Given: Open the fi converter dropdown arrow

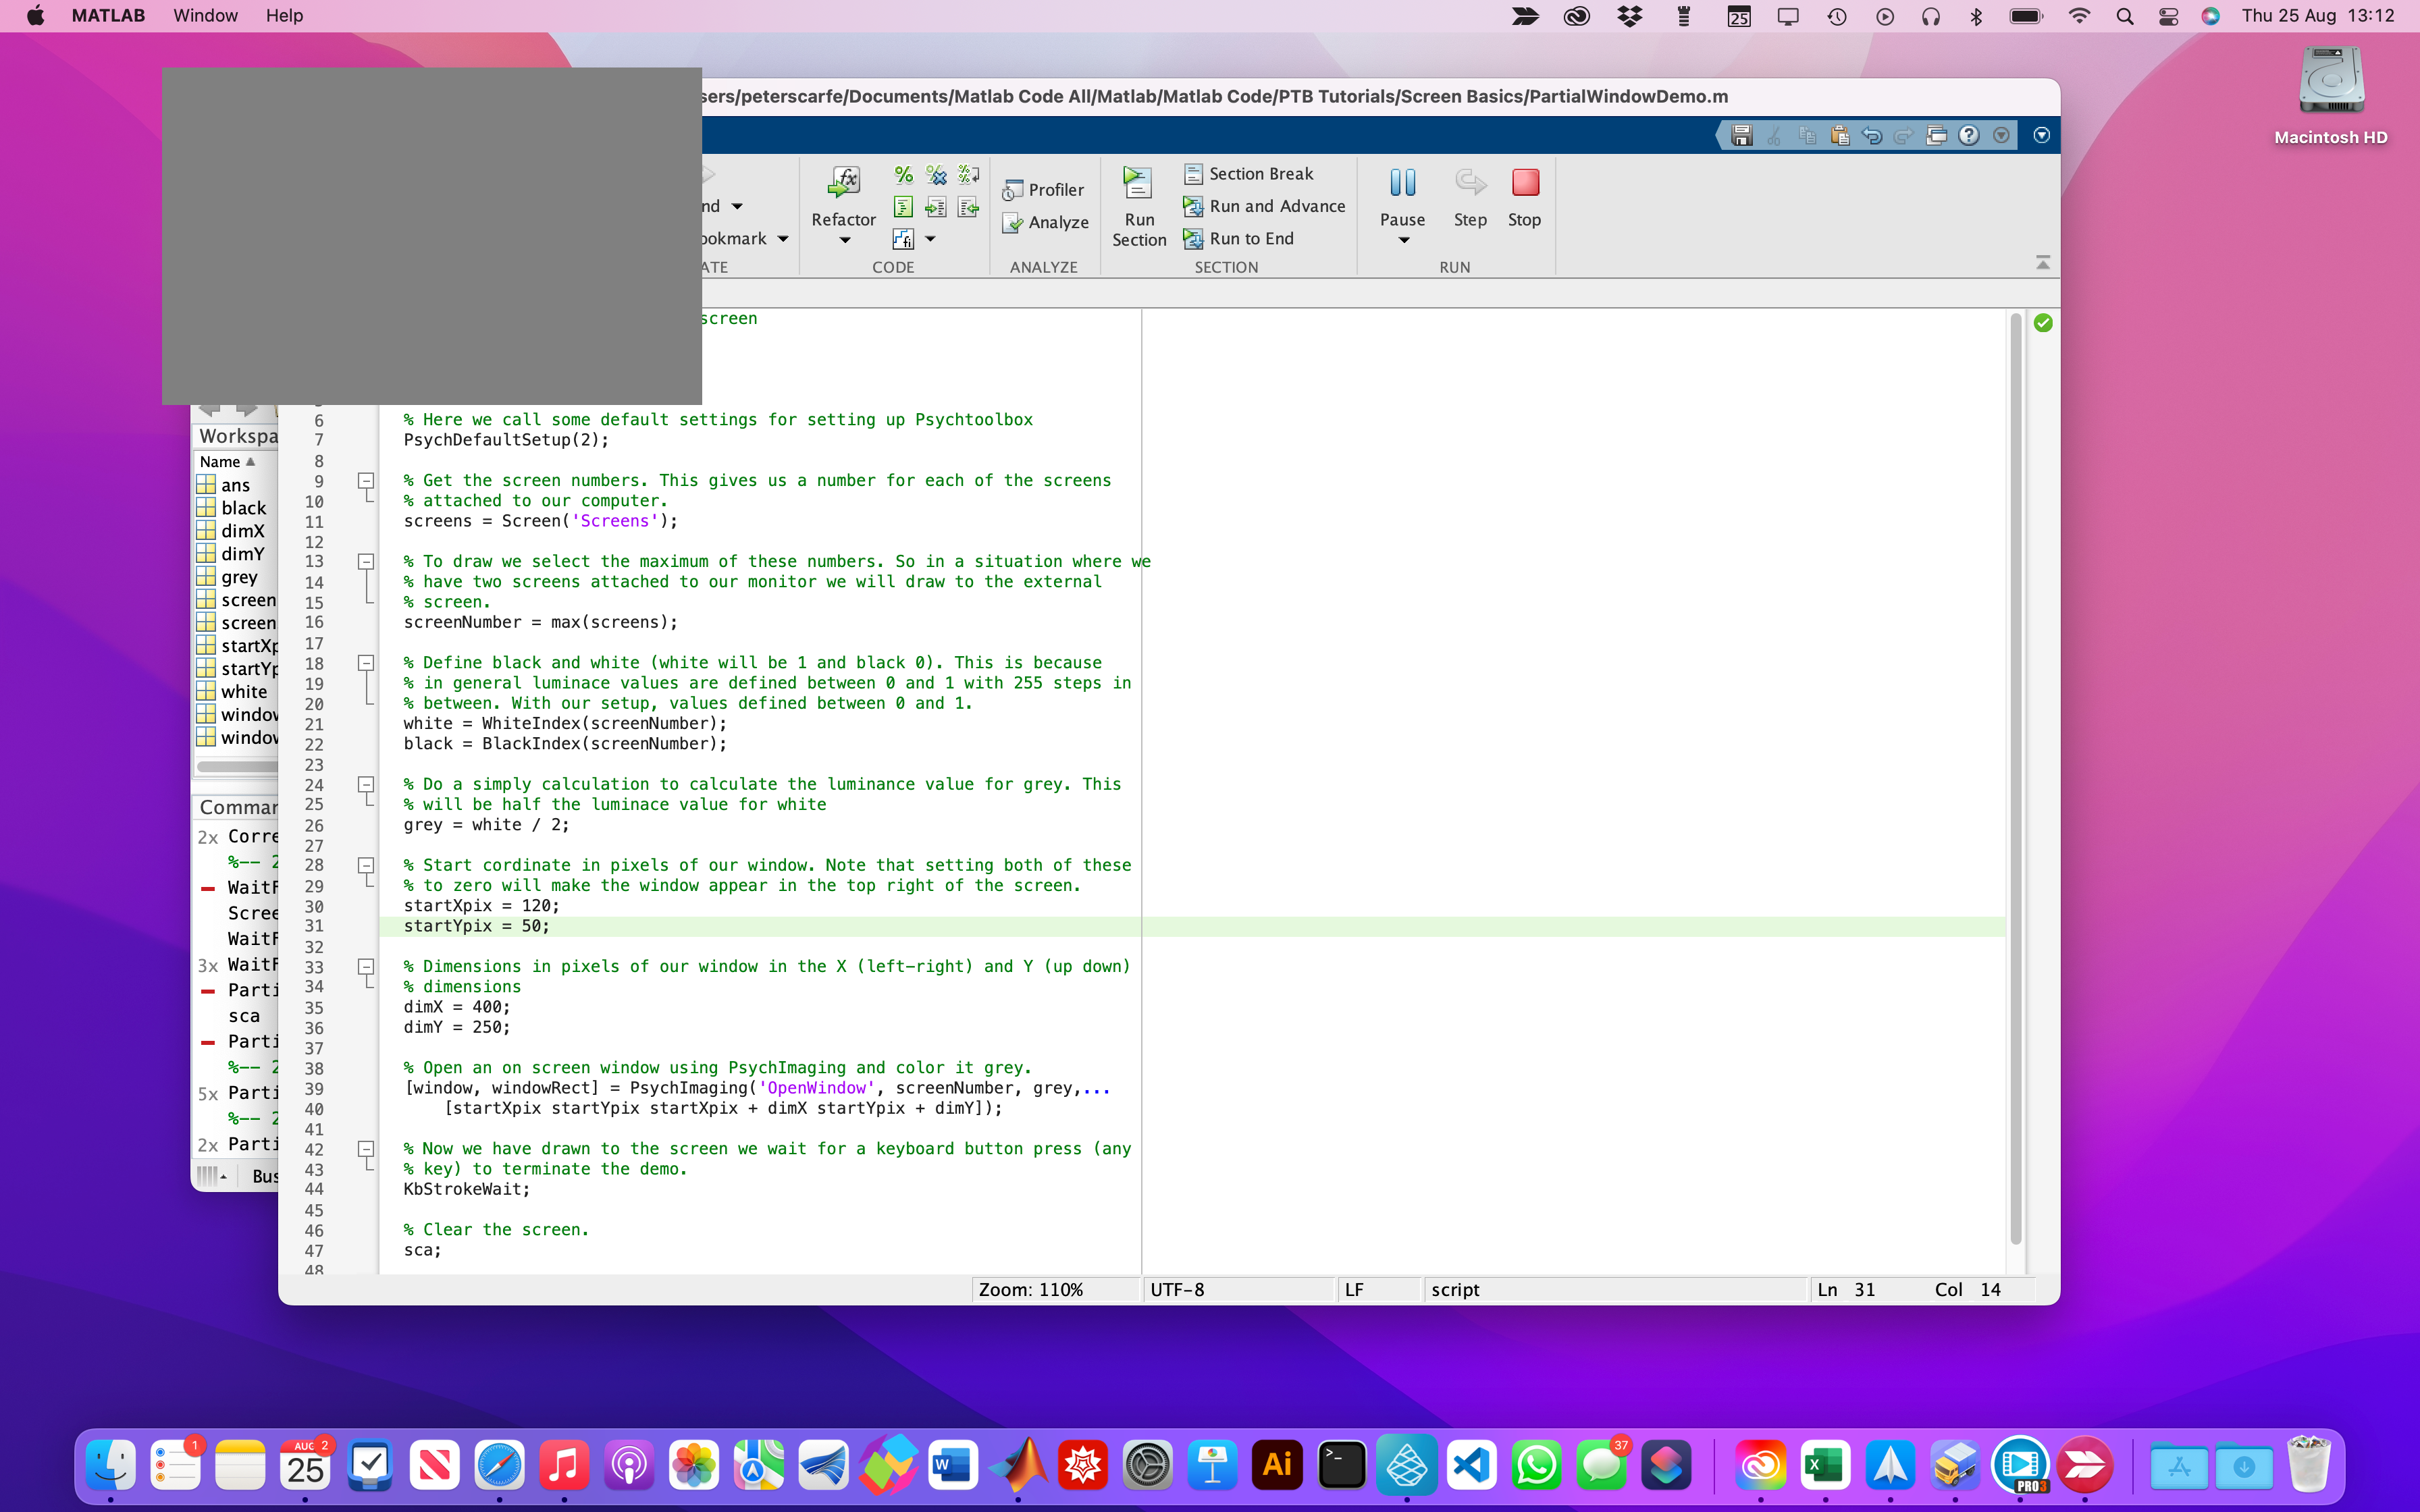Looking at the screenshot, I should tap(930, 239).
